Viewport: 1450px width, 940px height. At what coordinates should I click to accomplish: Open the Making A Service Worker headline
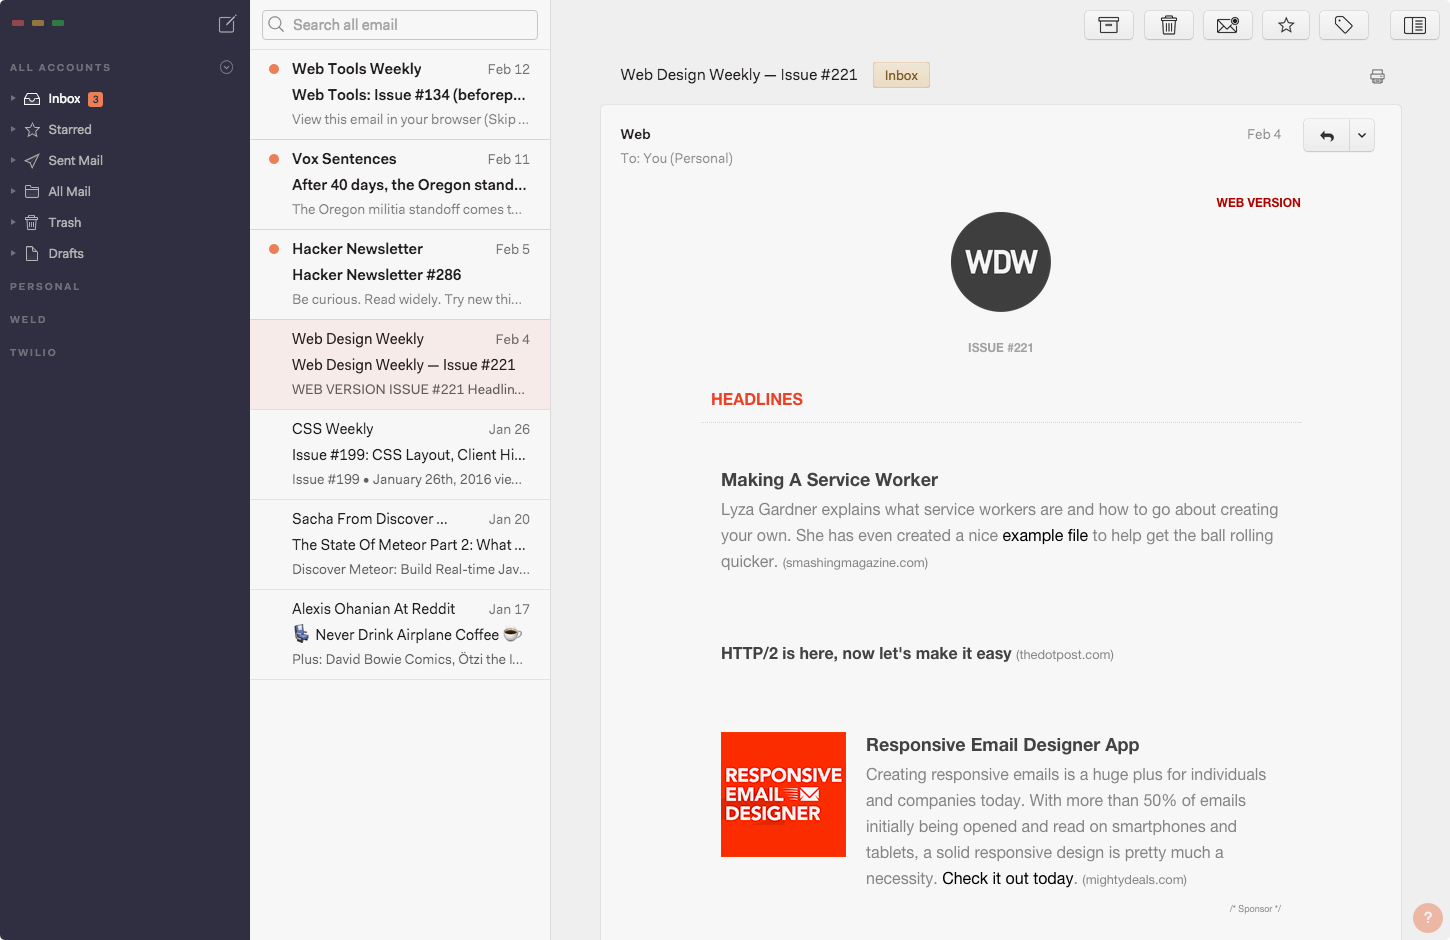(829, 480)
